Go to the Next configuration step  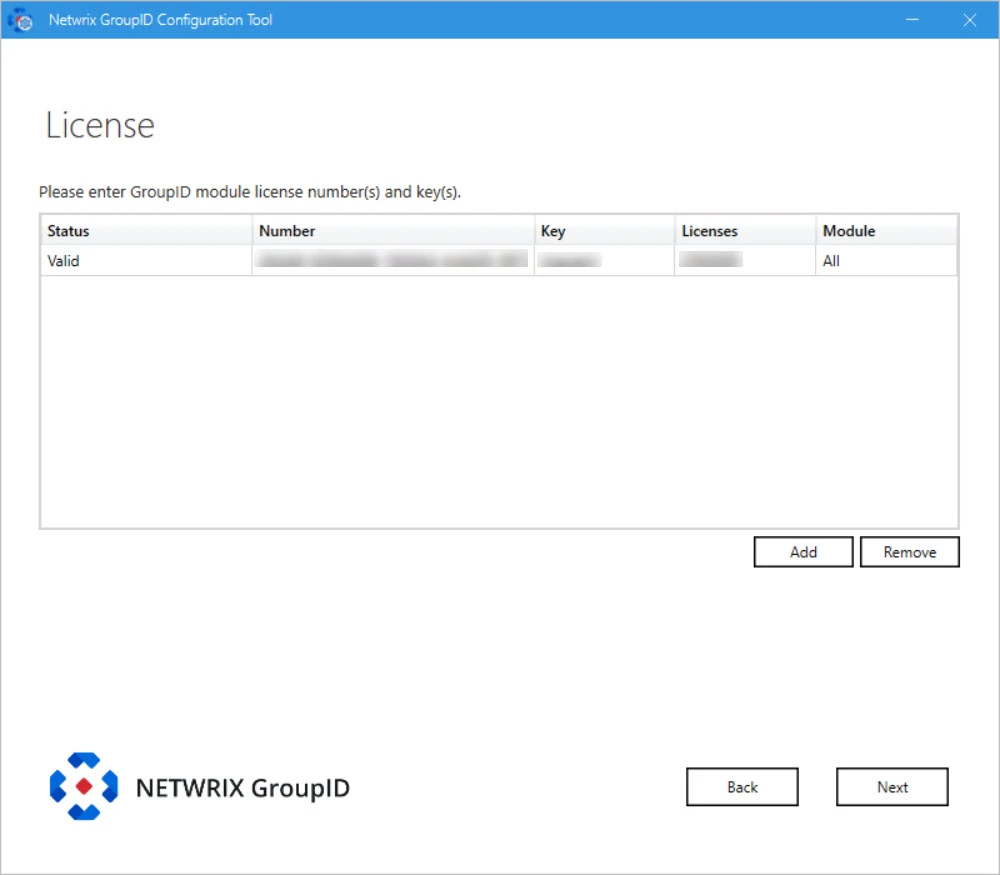pos(892,787)
